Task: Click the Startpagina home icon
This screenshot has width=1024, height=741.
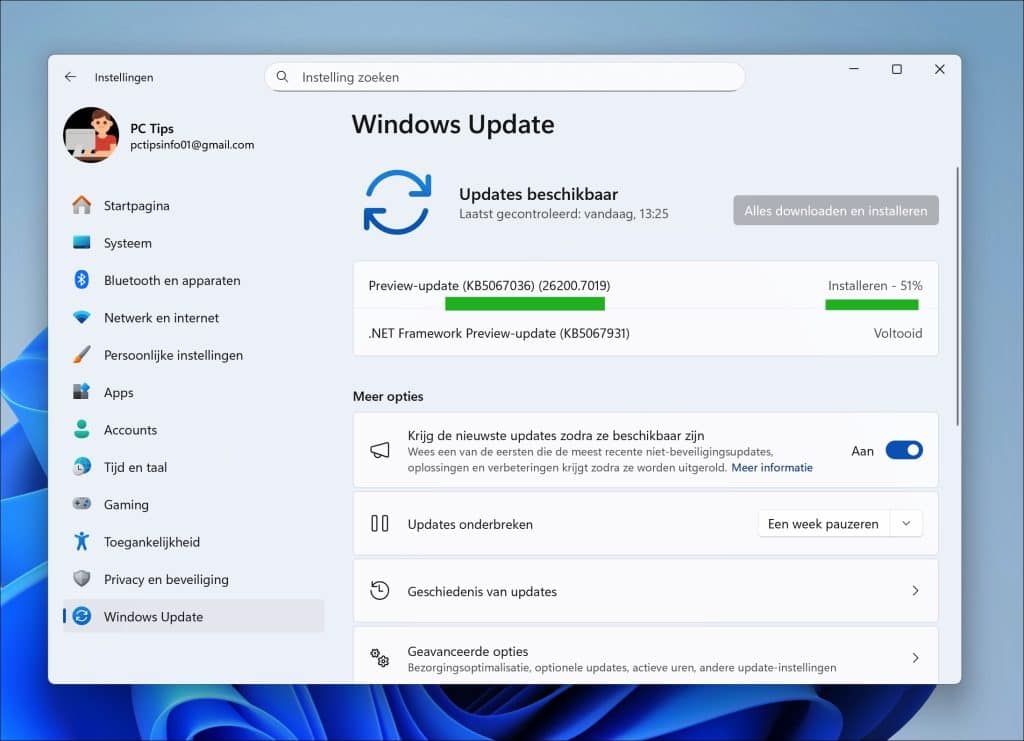Action: pyautogui.click(x=82, y=206)
